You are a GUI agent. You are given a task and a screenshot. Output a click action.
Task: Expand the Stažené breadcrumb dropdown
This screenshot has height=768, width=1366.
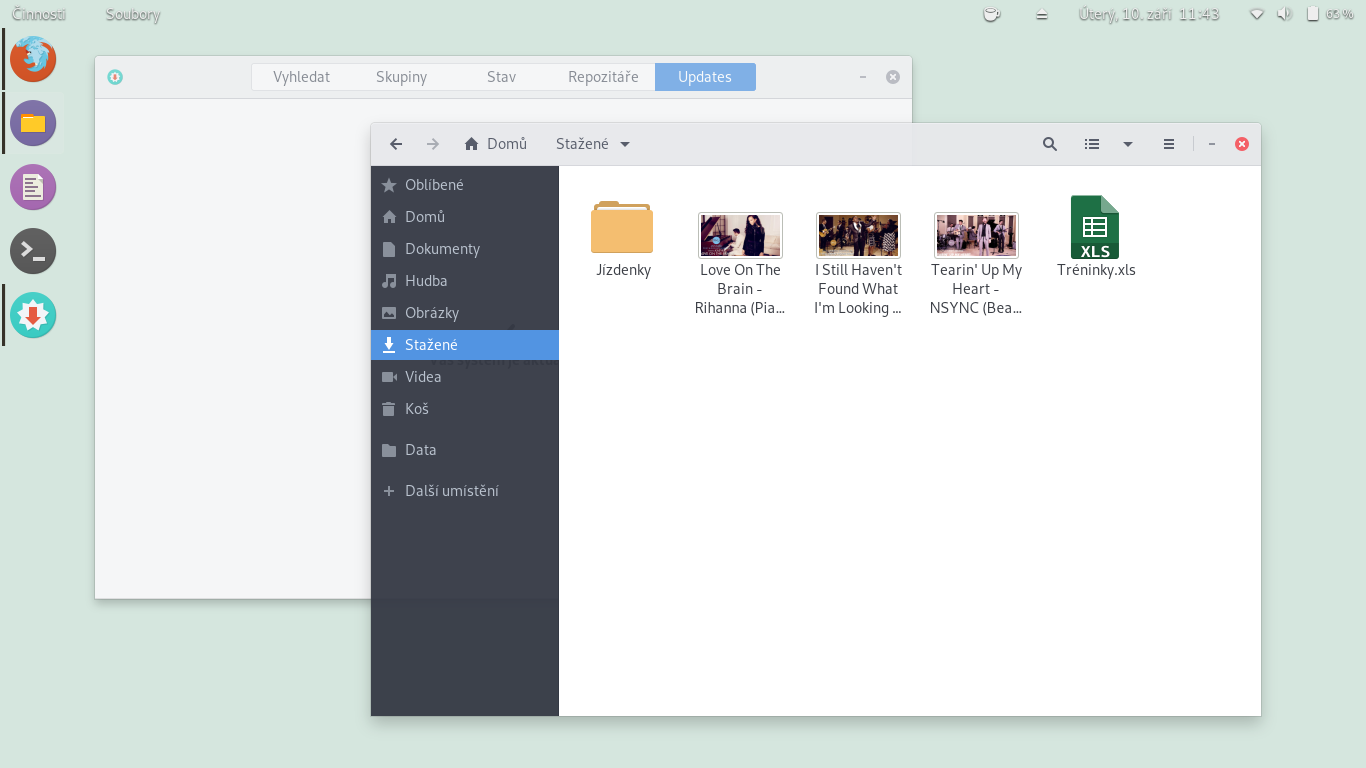click(625, 143)
